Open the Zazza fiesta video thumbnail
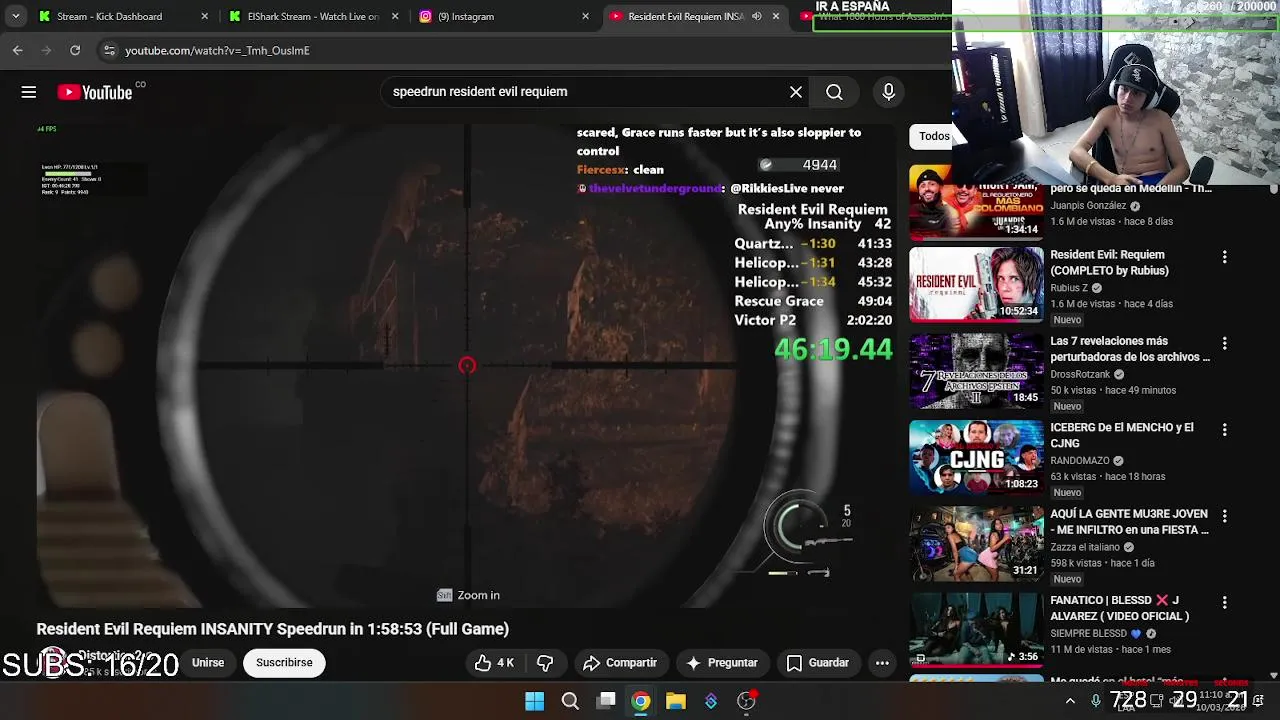 pyautogui.click(x=976, y=543)
